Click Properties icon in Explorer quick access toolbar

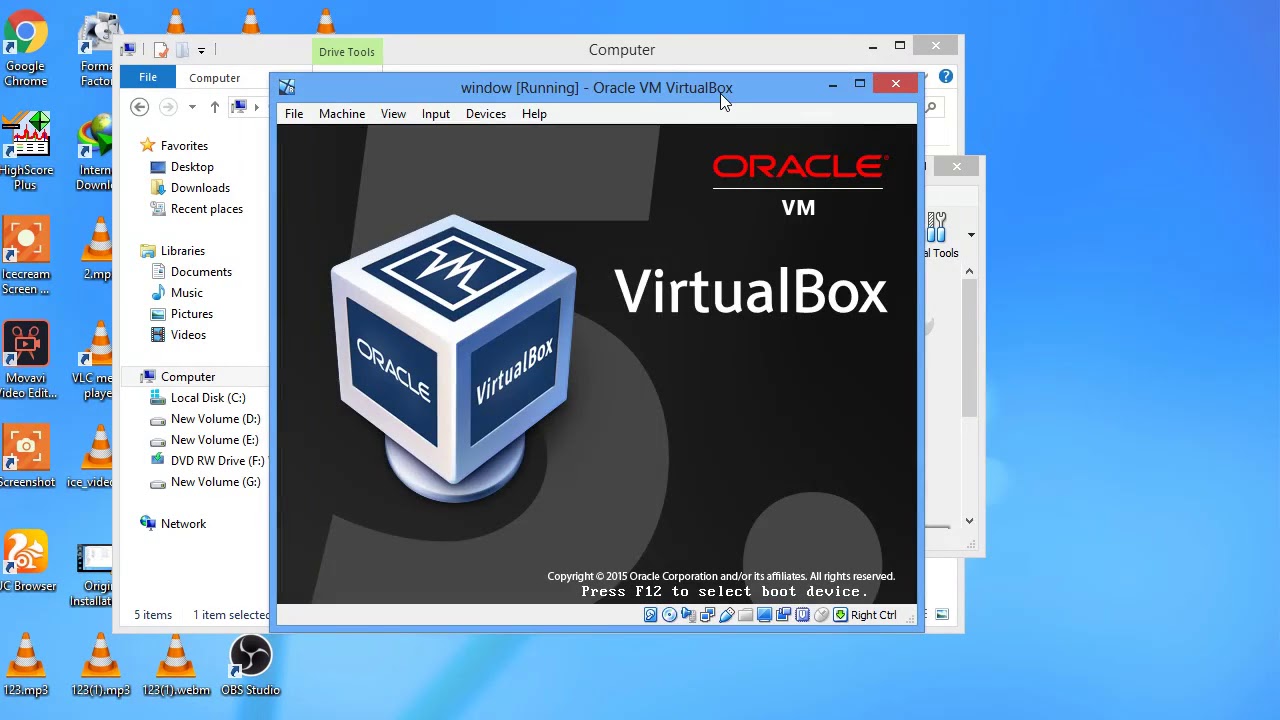(x=161, y=50)
